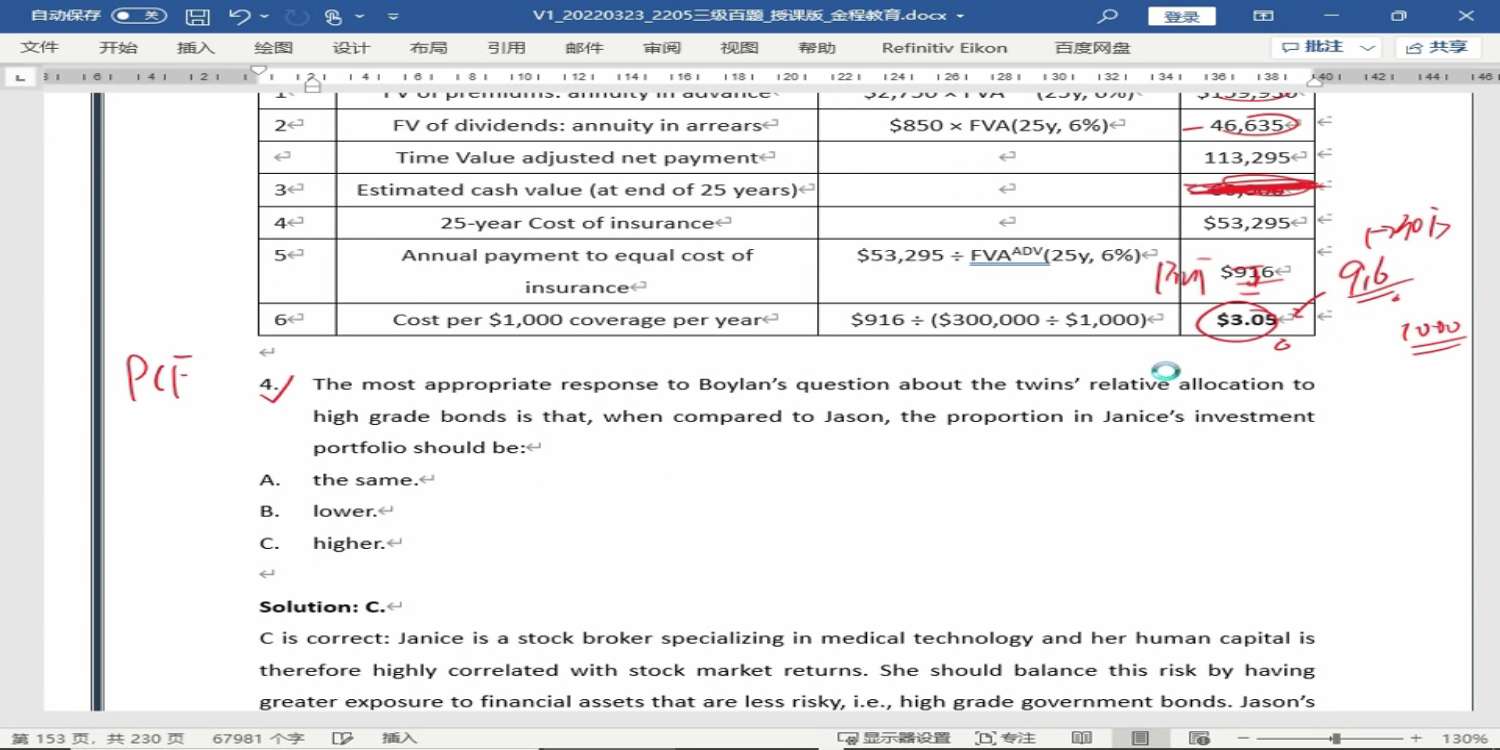Open the touch mode dropdown arrow
Viewport: 1500px width, 750px height.
(360, 16)
